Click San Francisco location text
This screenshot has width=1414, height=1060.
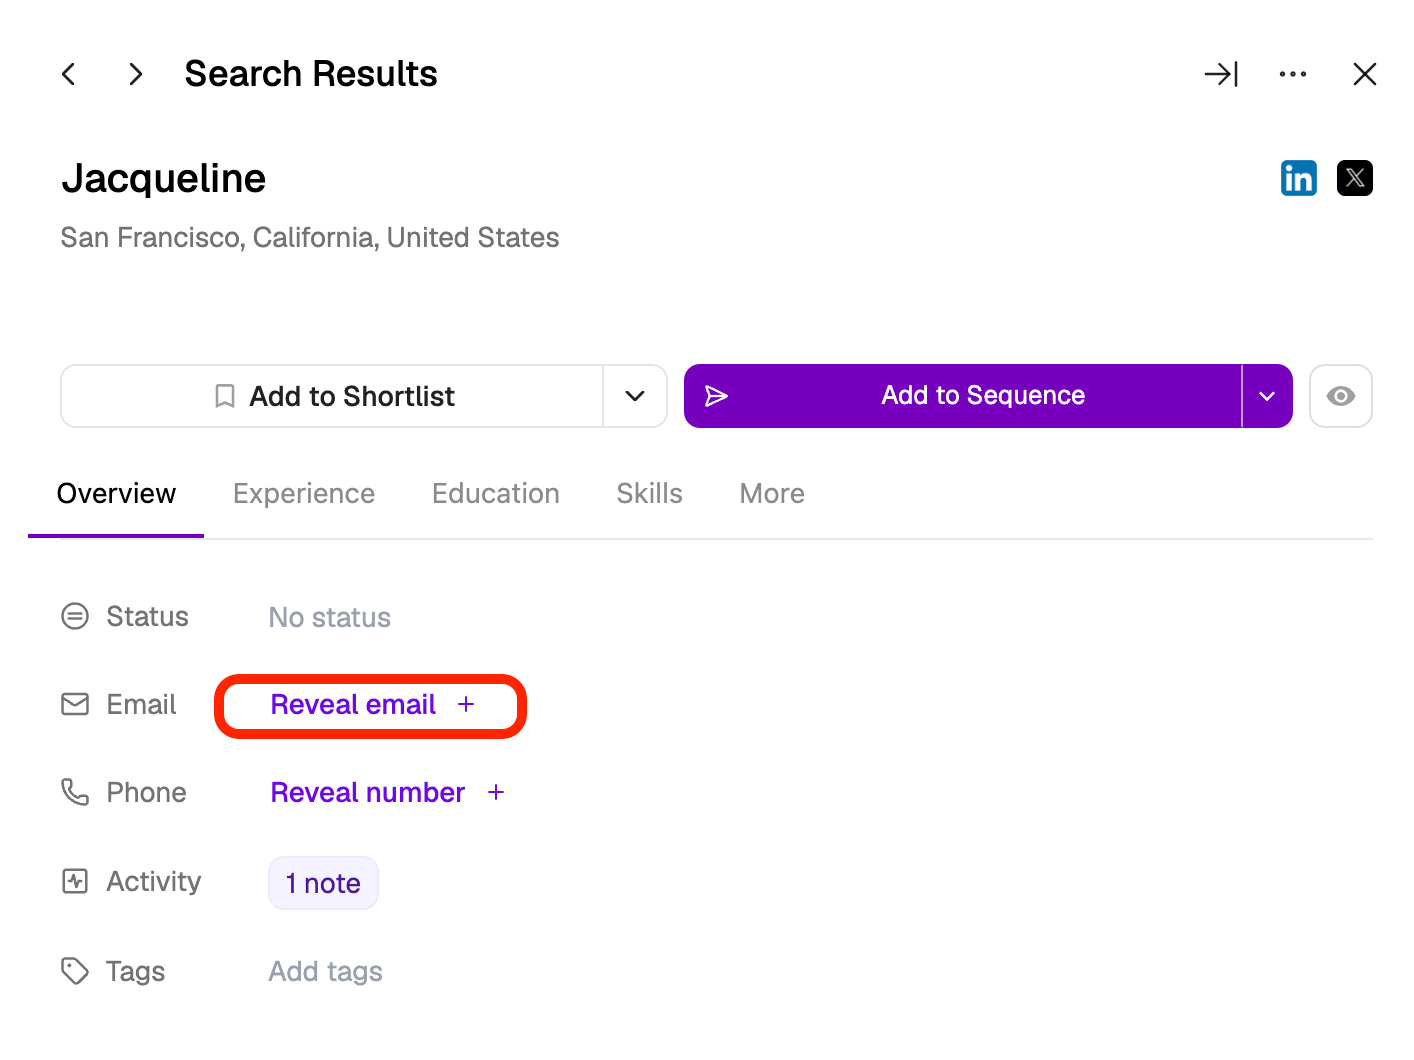(x=310, y=238)
